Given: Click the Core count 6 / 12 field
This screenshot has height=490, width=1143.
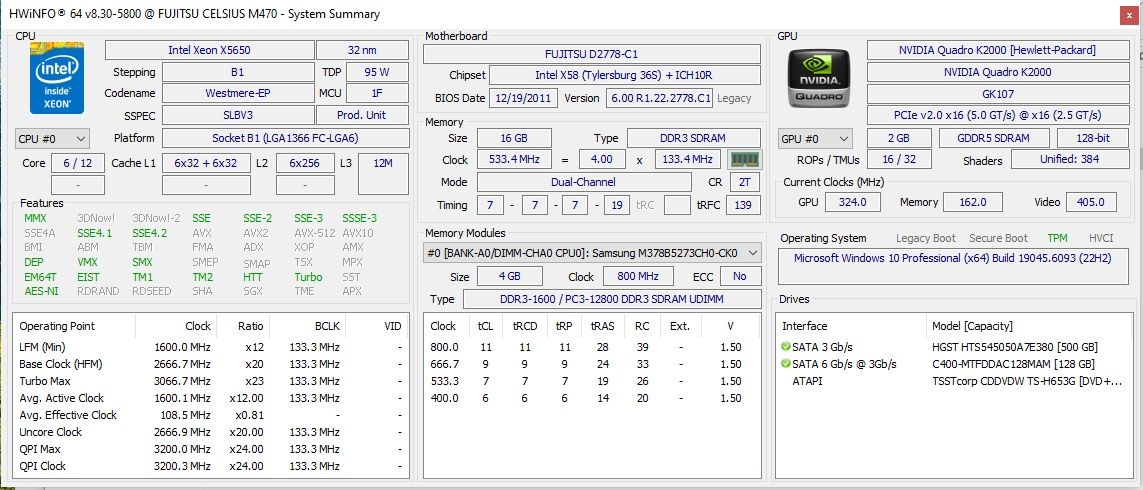Looking at the screenshot, I should [x=78, y=163].
